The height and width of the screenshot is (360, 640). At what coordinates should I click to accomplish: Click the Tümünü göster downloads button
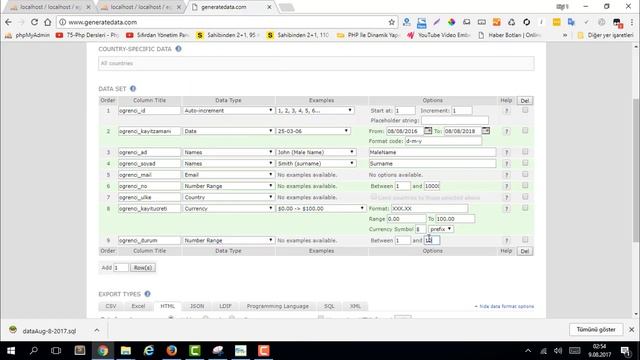pos(596,329)
